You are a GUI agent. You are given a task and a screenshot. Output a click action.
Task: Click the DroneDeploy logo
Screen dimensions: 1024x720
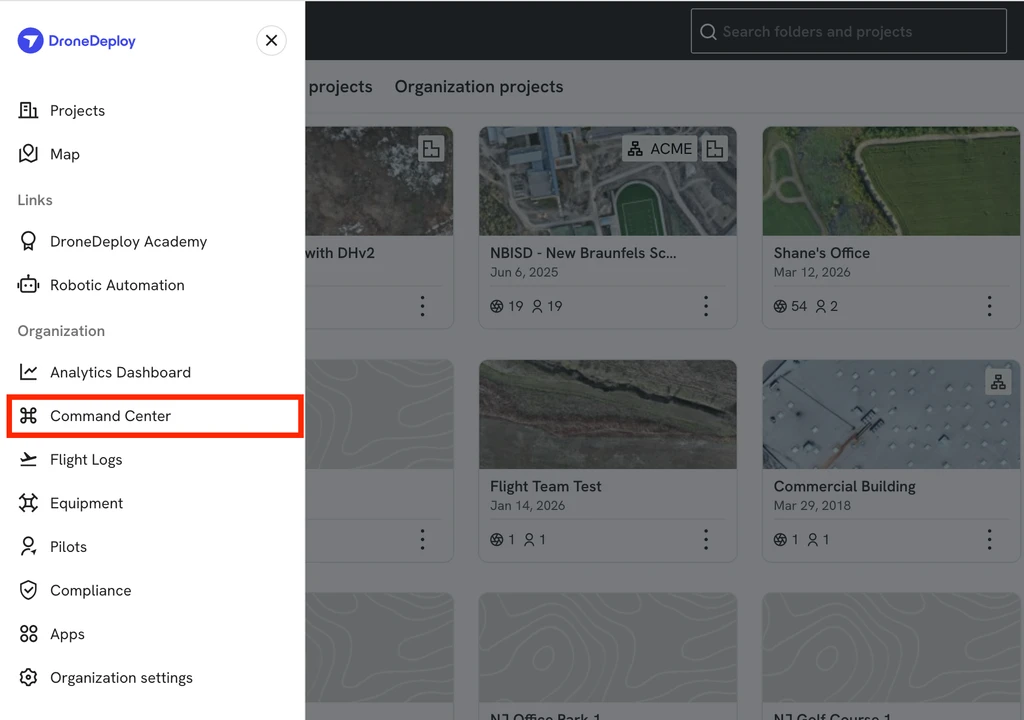[x=76, y=41]
